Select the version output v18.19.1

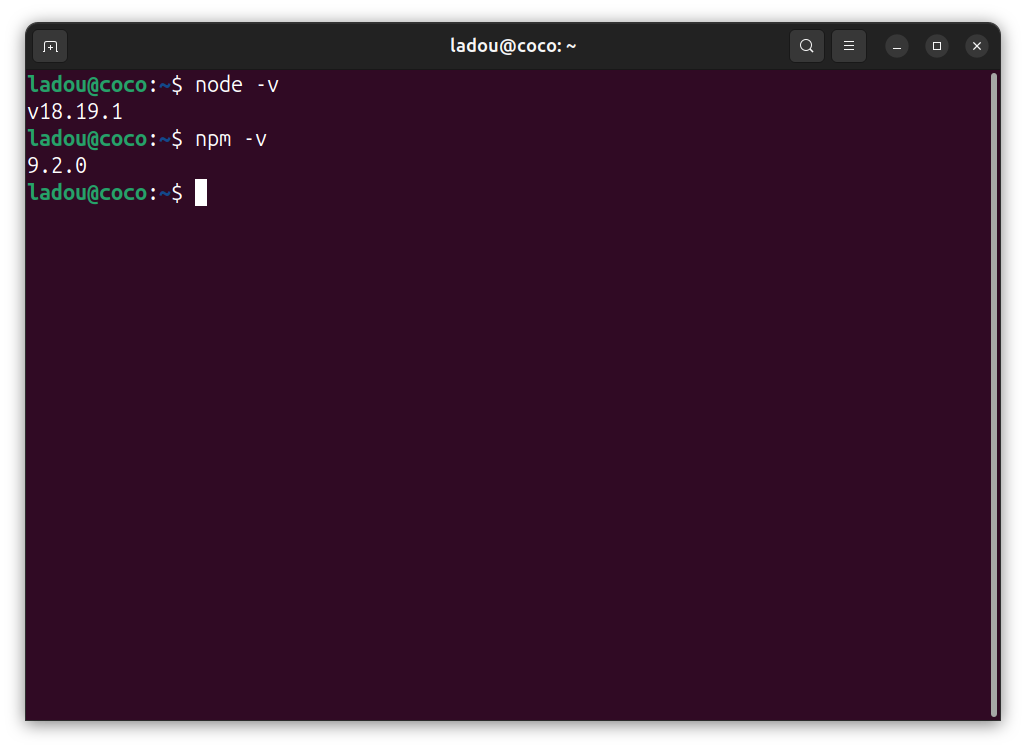[74, 111]
